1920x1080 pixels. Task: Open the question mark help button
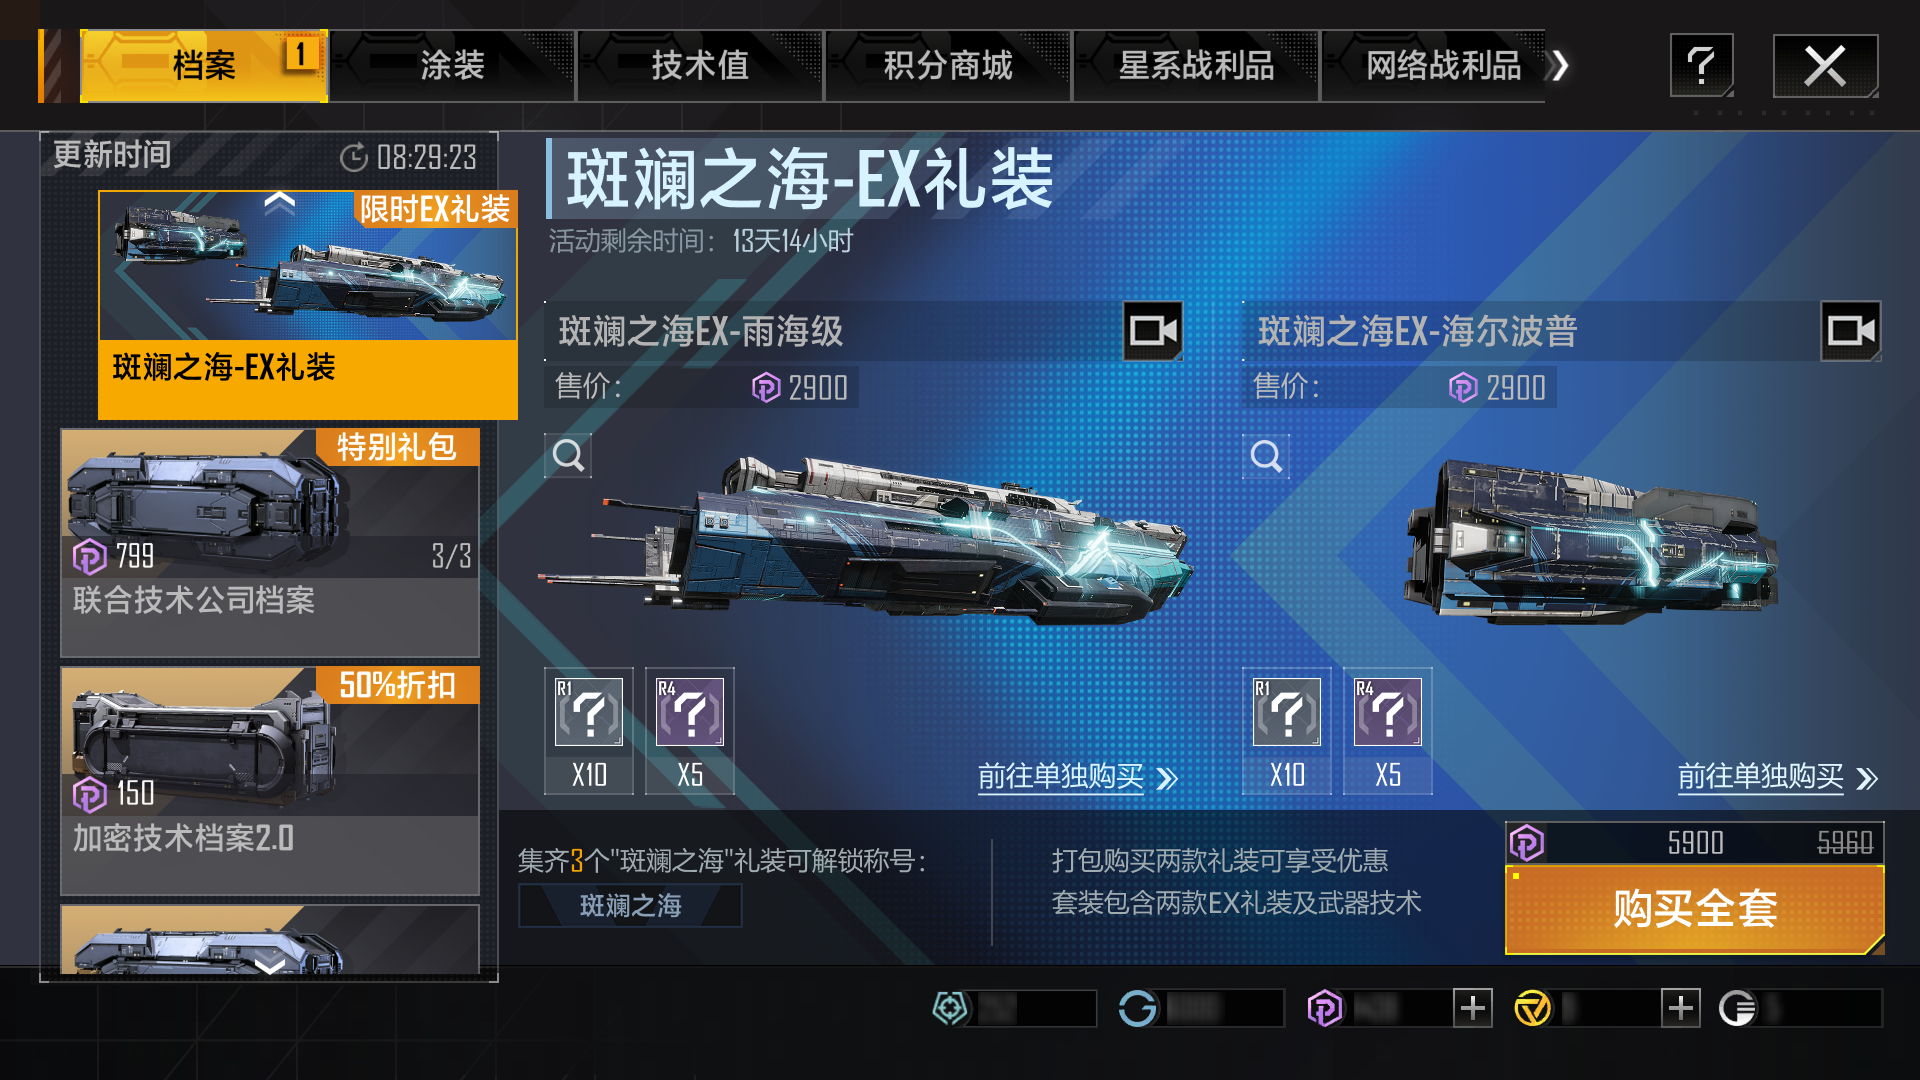point(1701,66)
